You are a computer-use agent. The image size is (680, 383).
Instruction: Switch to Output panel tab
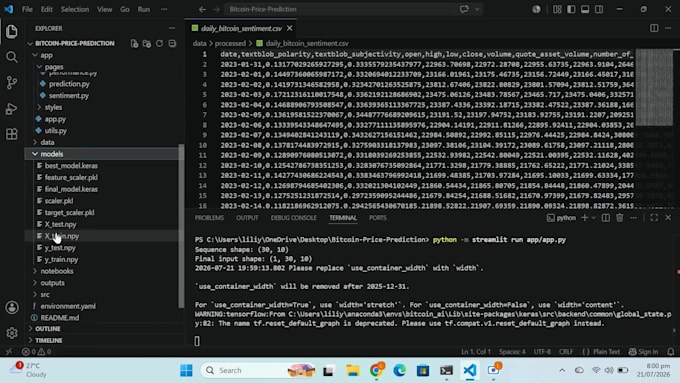click(x=247, y=218)
